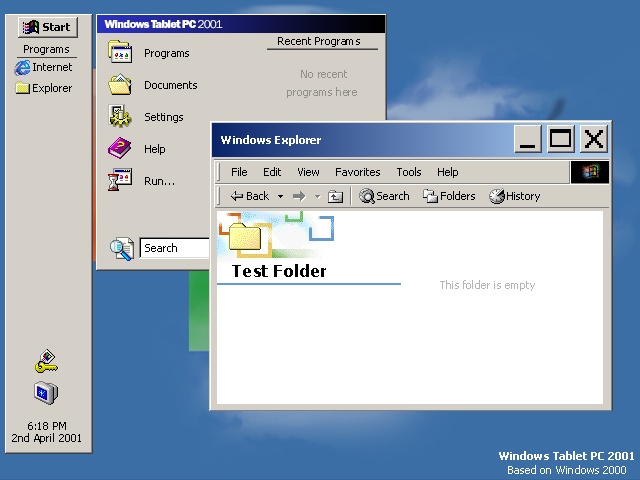Launch Explorer from the sidebar
The height and width of the screenshot is (480, 640).
(43, 88)
